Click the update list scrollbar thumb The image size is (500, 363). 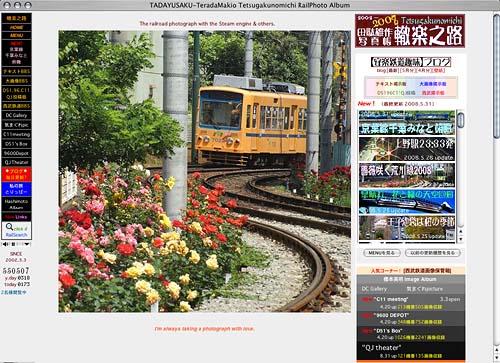coord(461,120)
